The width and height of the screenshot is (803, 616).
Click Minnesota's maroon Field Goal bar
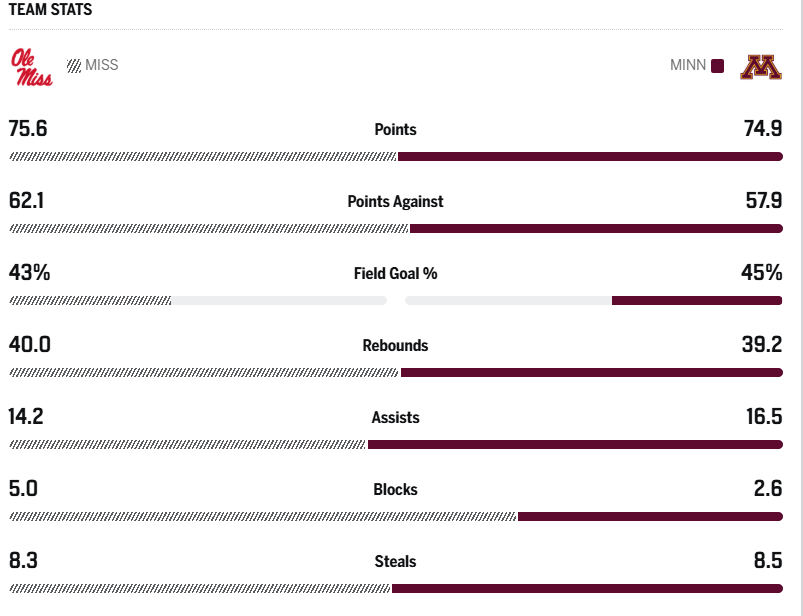tap(697, 300)
